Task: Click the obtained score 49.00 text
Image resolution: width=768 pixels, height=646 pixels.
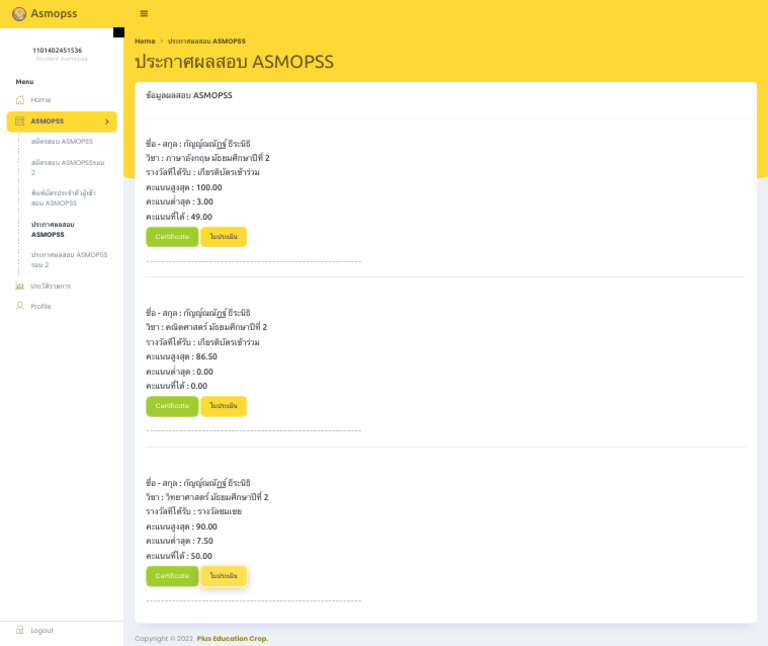Action: coord(201,217)
